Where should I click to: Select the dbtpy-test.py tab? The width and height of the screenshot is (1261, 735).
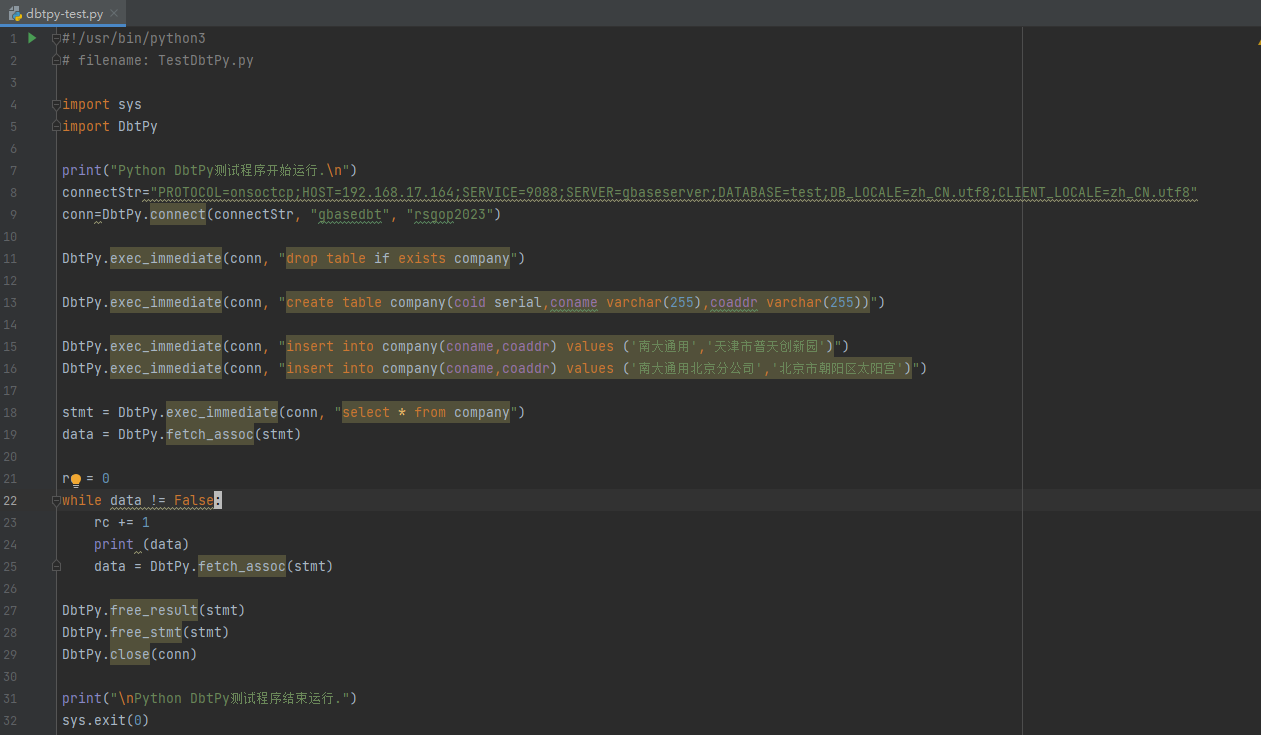coord(64,14)
